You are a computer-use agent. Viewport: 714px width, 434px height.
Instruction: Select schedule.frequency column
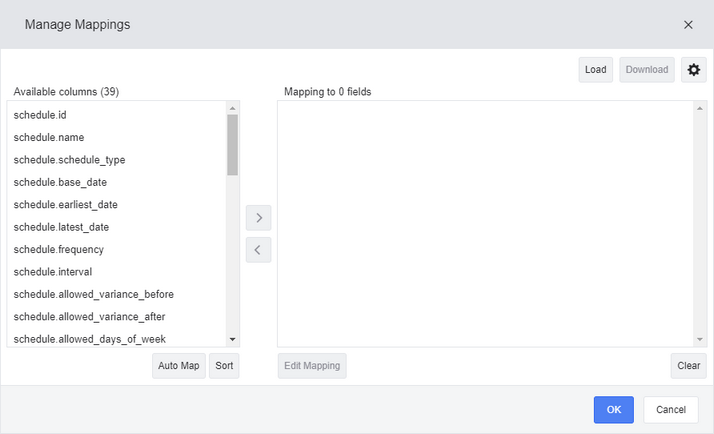pos(117,249)
